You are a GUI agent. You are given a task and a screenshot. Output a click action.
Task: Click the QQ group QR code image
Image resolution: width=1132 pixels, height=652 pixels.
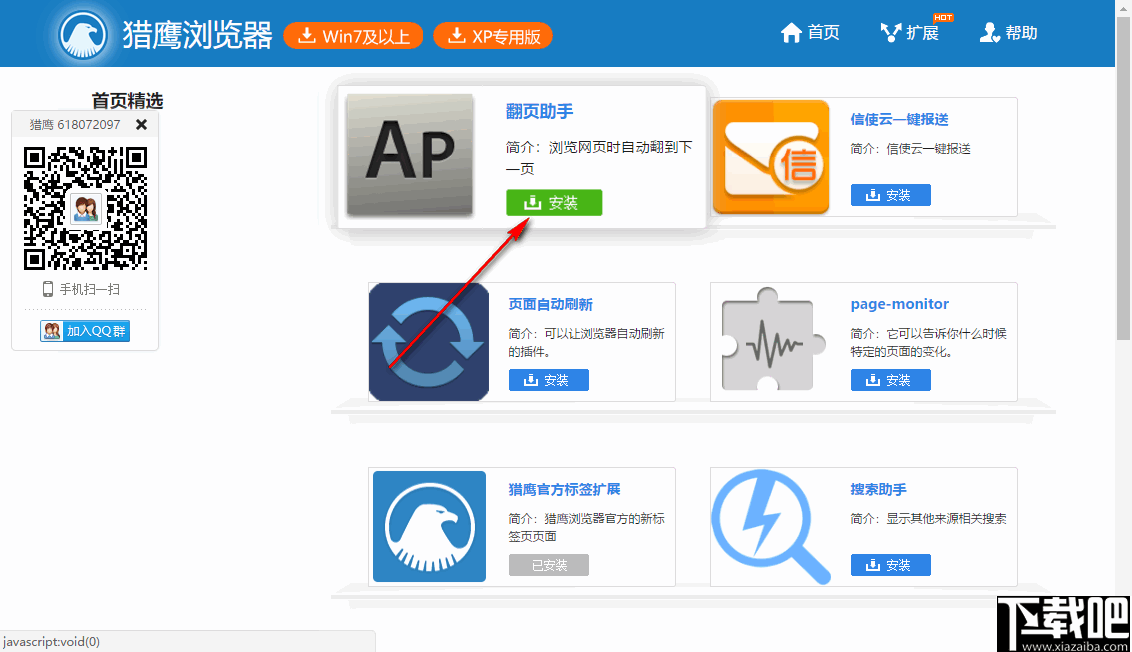point(85,208)
